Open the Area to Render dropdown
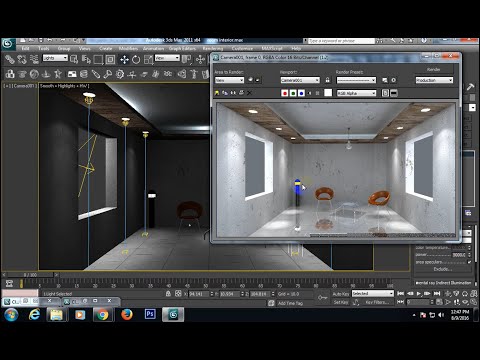 (x=229, y=80)
